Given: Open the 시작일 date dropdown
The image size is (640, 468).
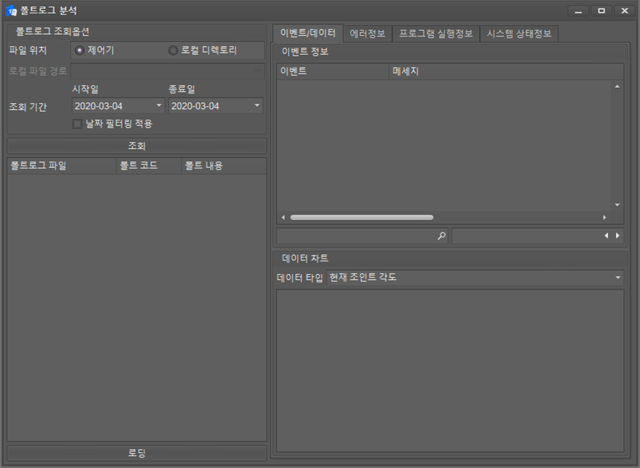Looking at the screenshot, I should (x=158, y=106).
